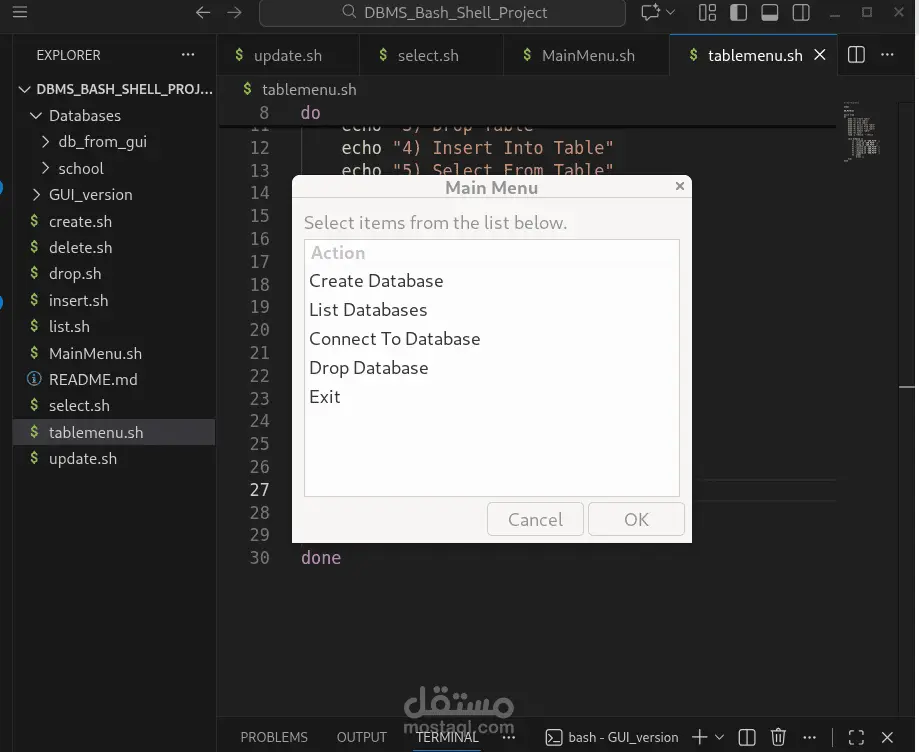Open the Customize Layout icon
This screenshot has width=919, height=752.
coord(707,13)
